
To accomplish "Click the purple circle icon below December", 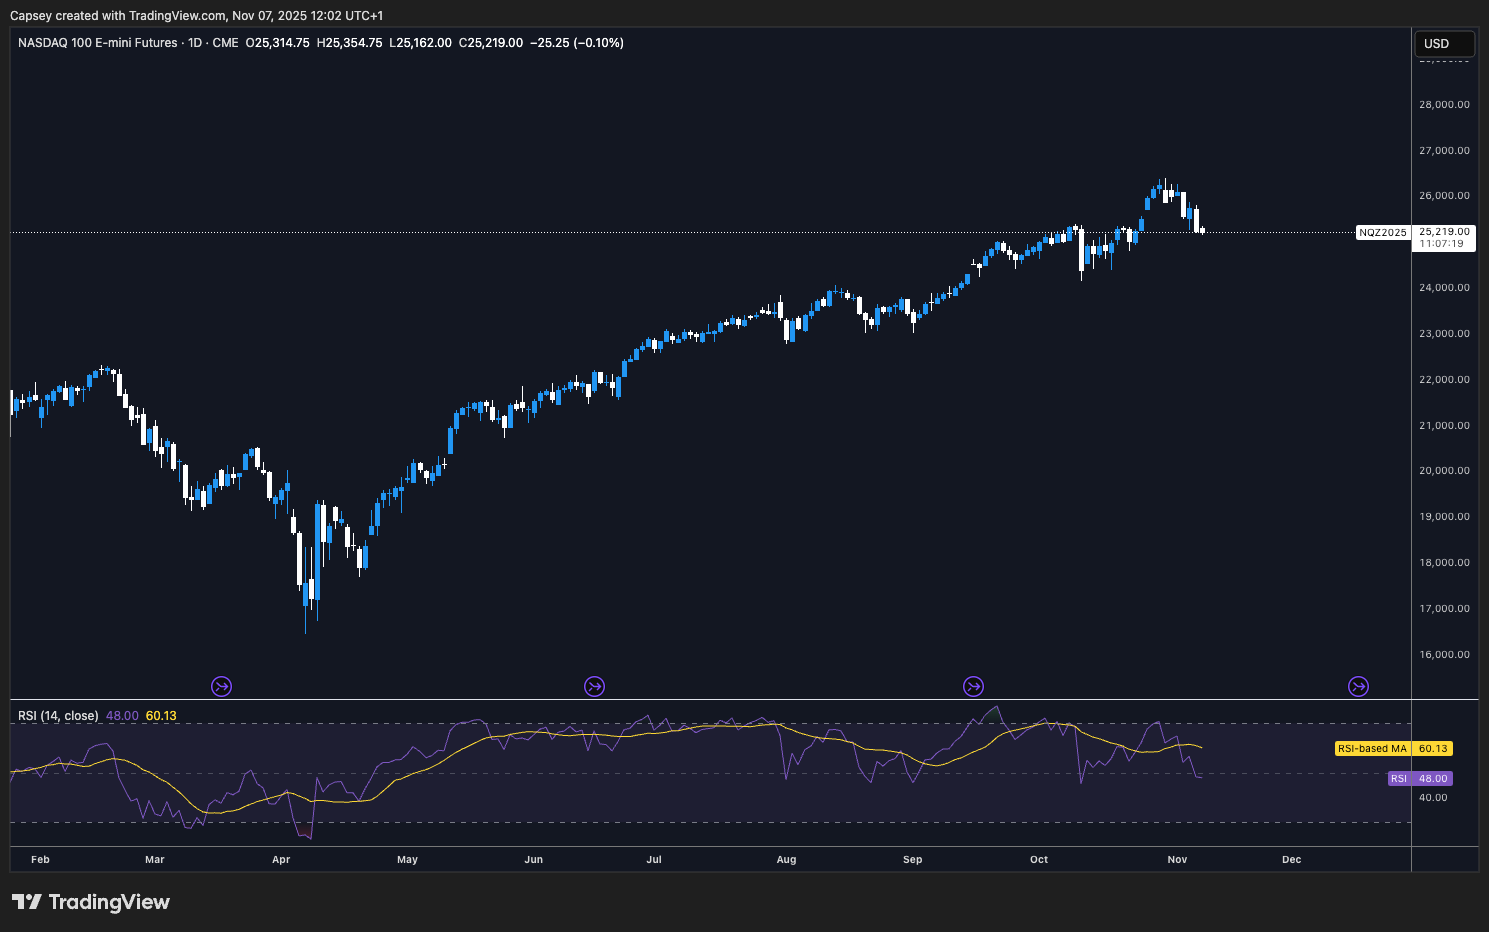I will click(1357, 686).
